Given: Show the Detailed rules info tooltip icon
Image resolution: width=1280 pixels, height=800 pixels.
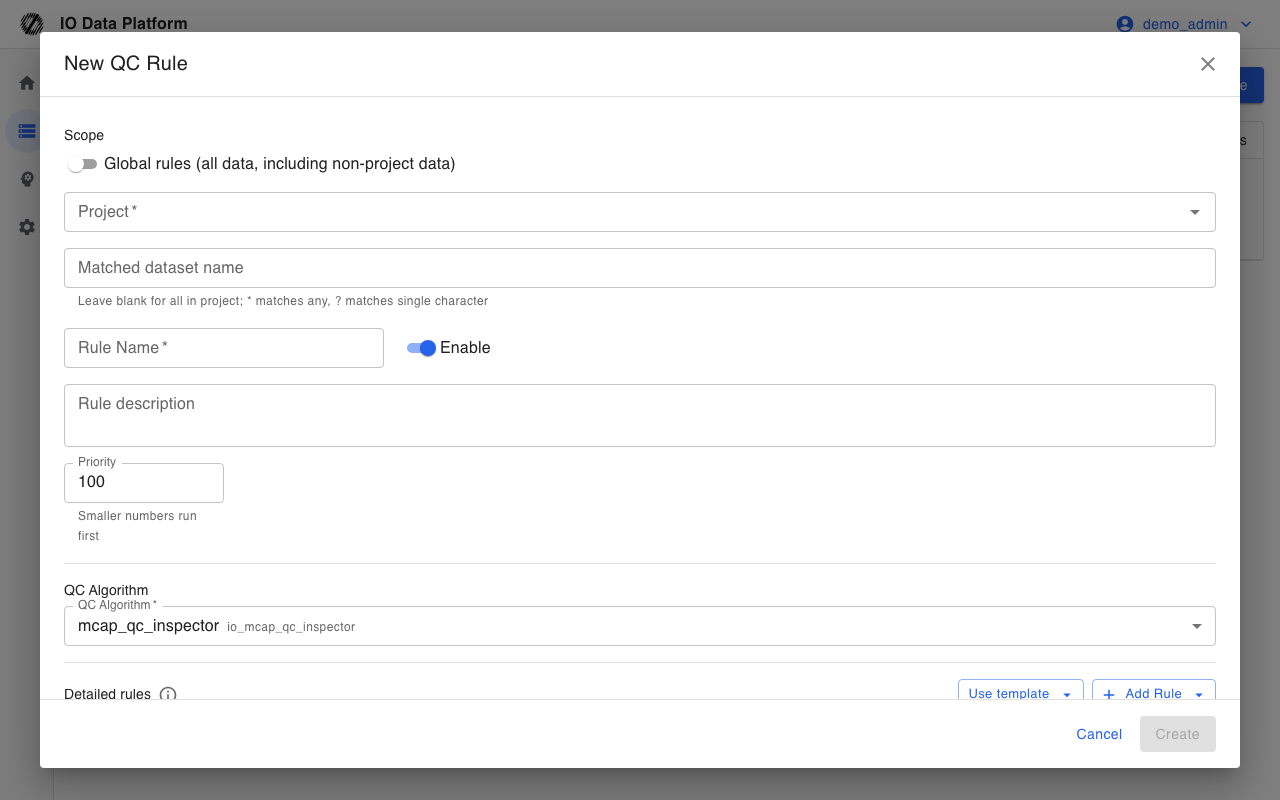Looking at the screenshot, I should 168,694.
